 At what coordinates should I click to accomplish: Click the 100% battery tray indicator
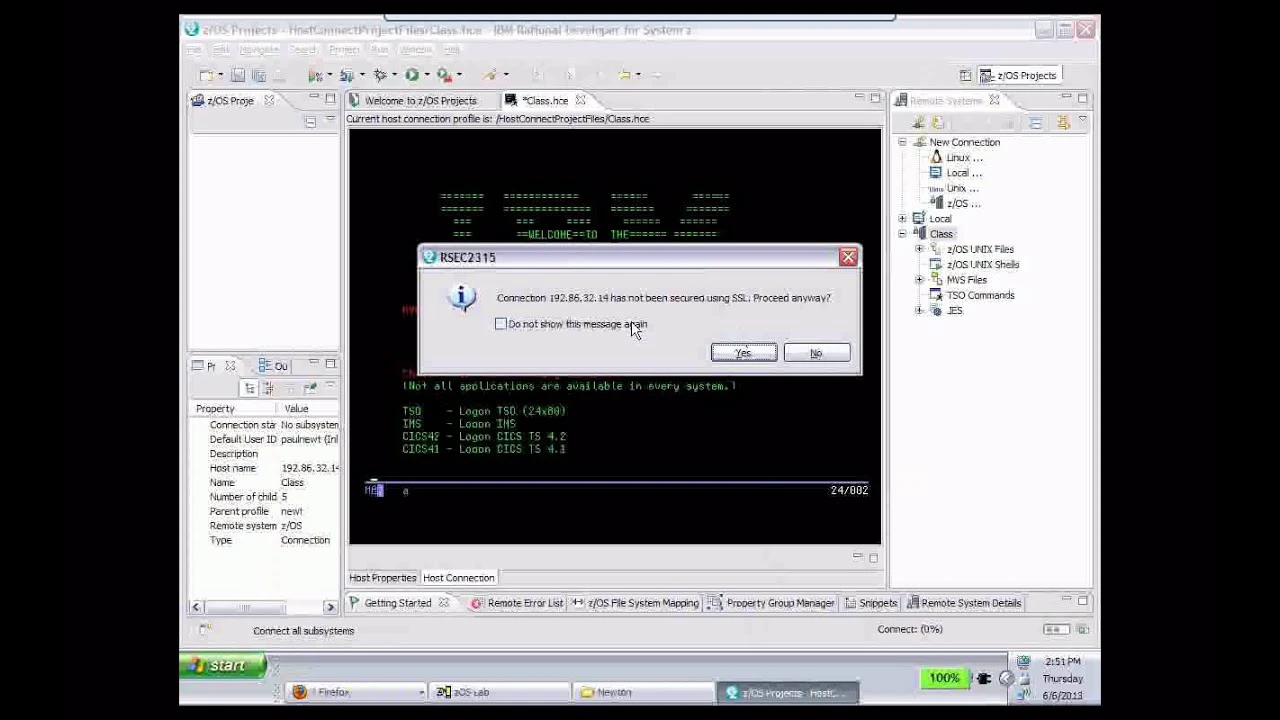click(944, 678)
